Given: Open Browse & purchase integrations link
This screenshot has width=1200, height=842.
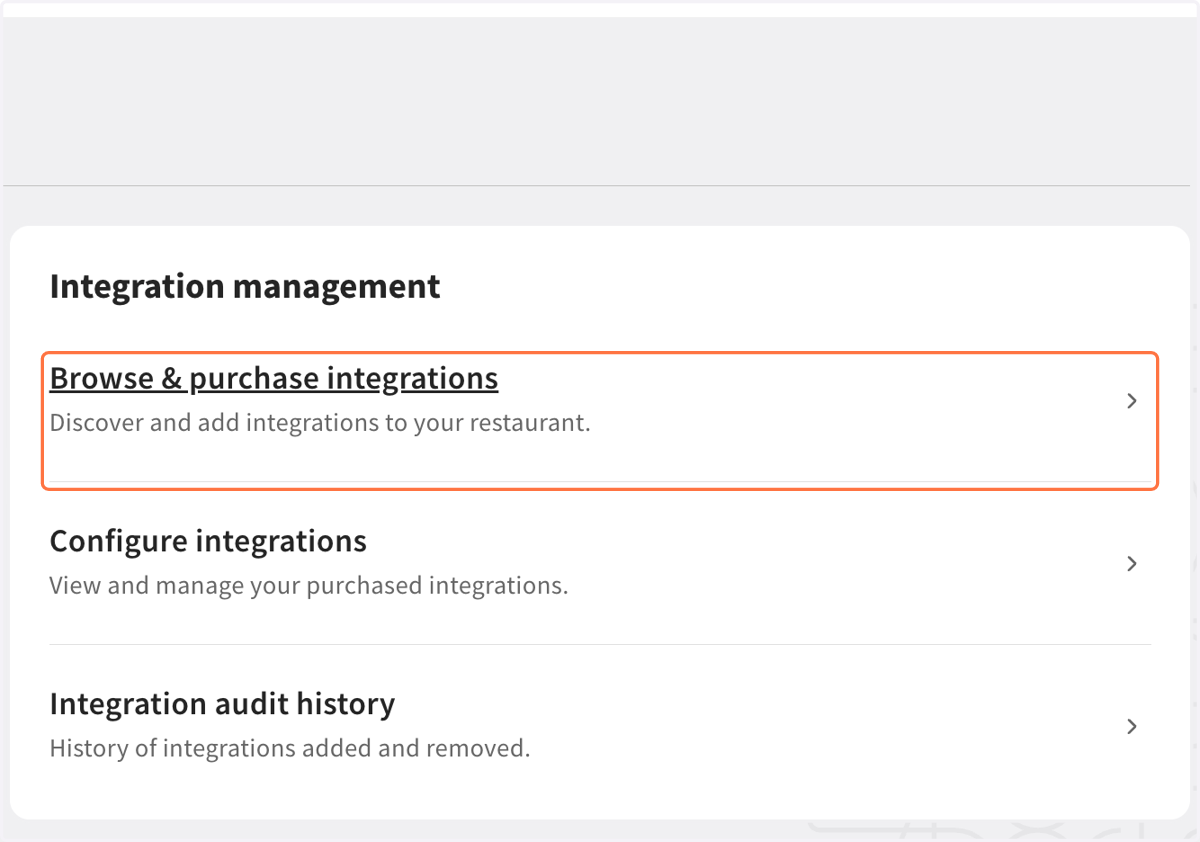Looking at the screenshot, I should (274, 378).
